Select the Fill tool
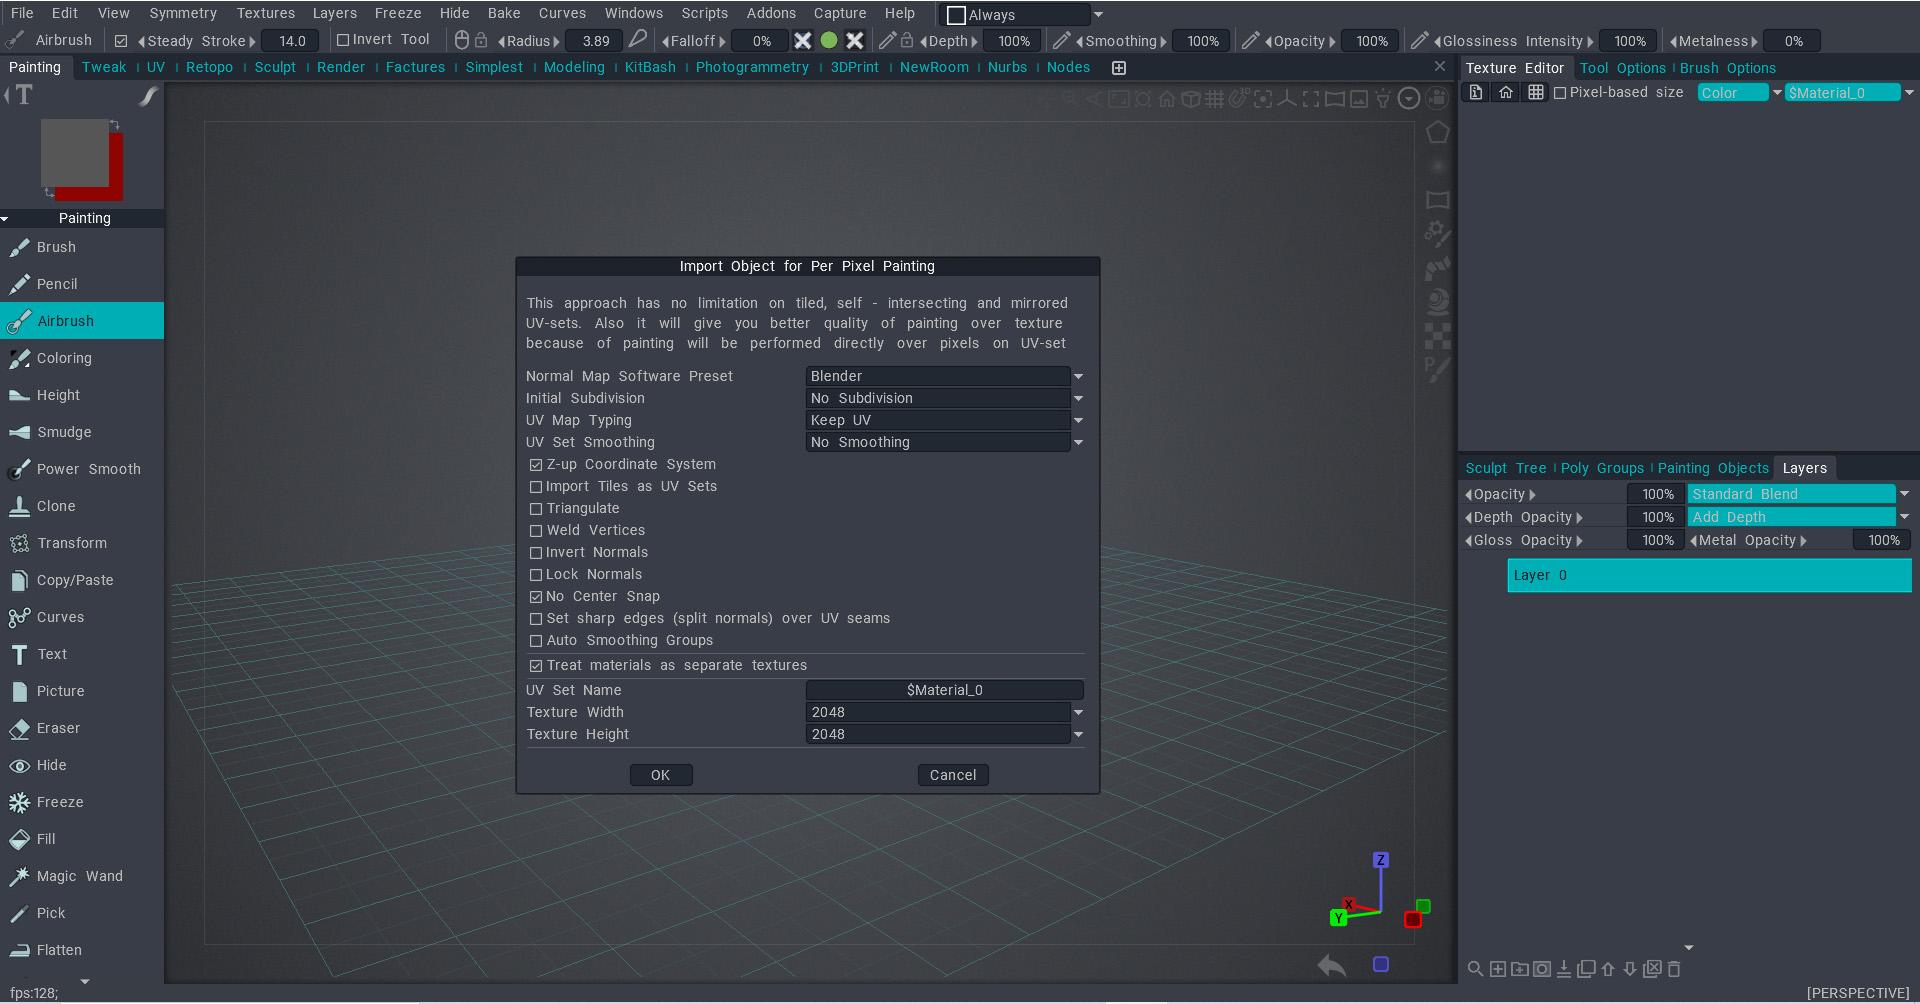Viewport: 1920px width, 1004px height. pyautogui.click(x=45, y=839)
